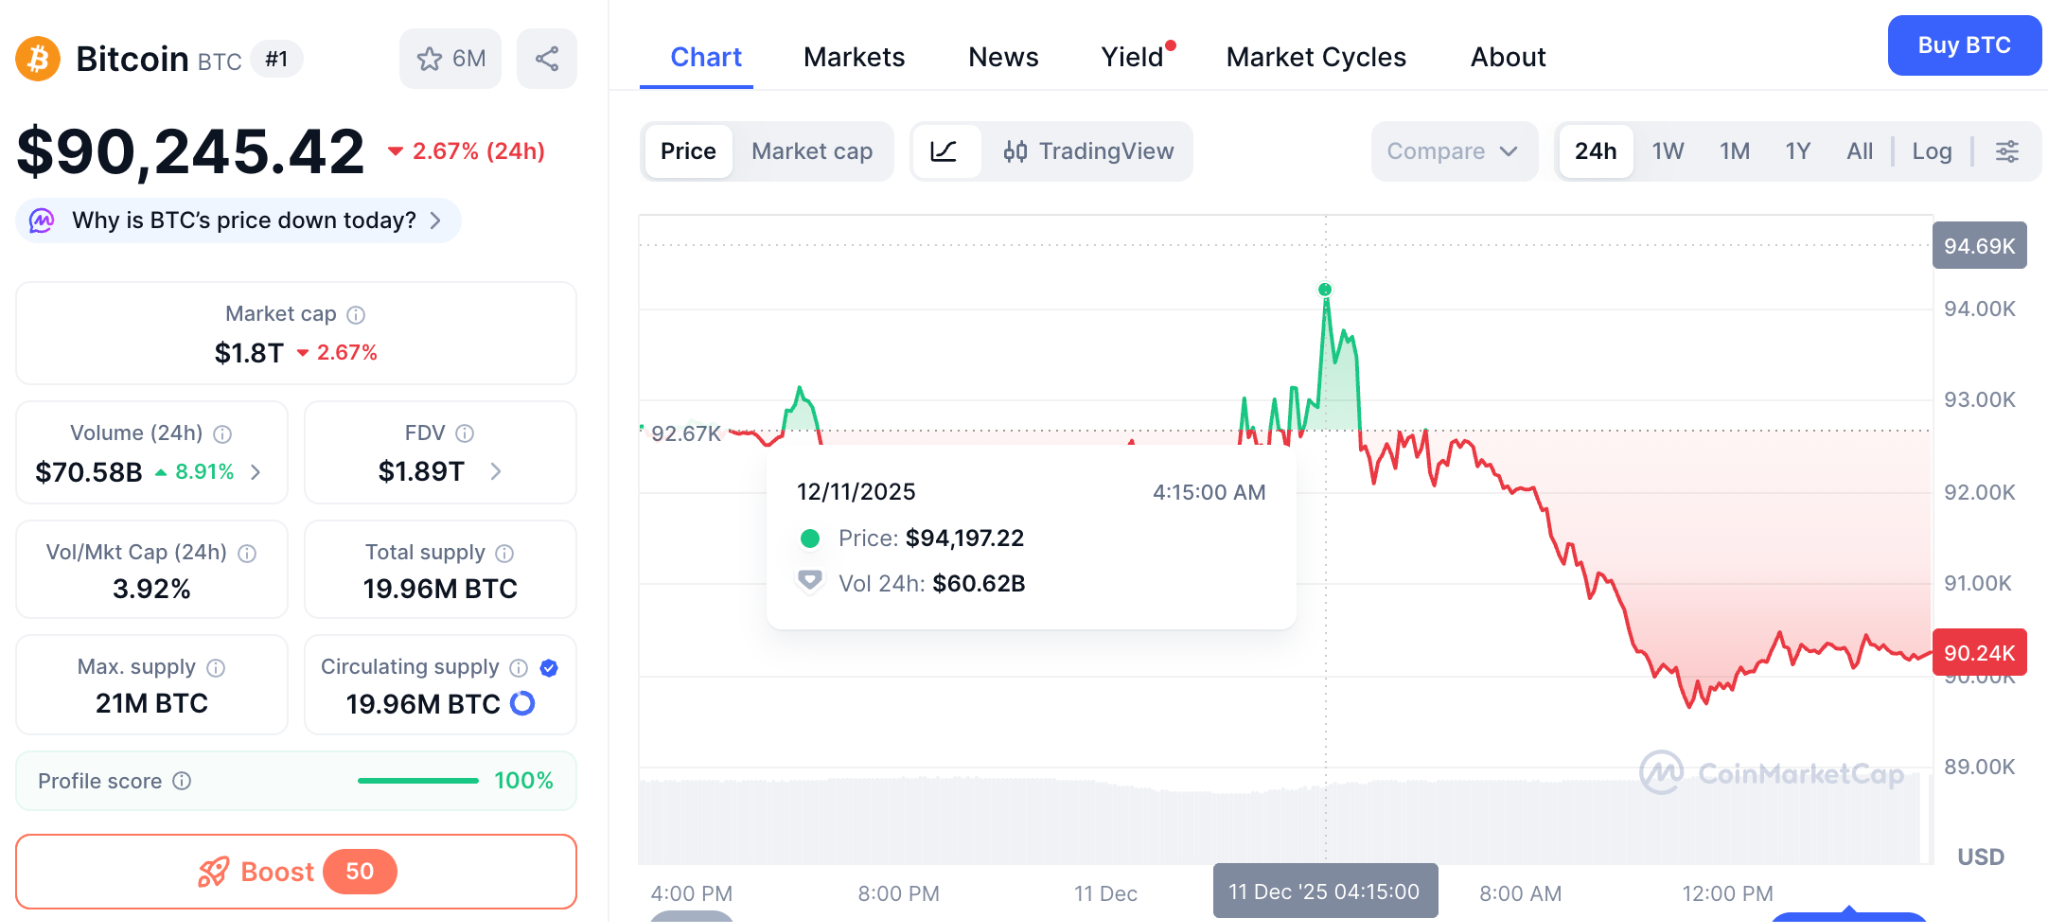Open the Chart tab
Screen dimensions: 2048x922
(x=706, y=57)
